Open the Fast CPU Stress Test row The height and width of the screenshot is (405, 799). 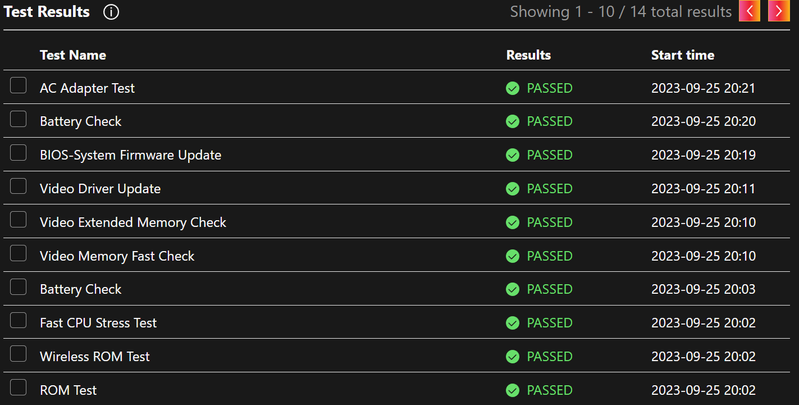tap(396, 323)
